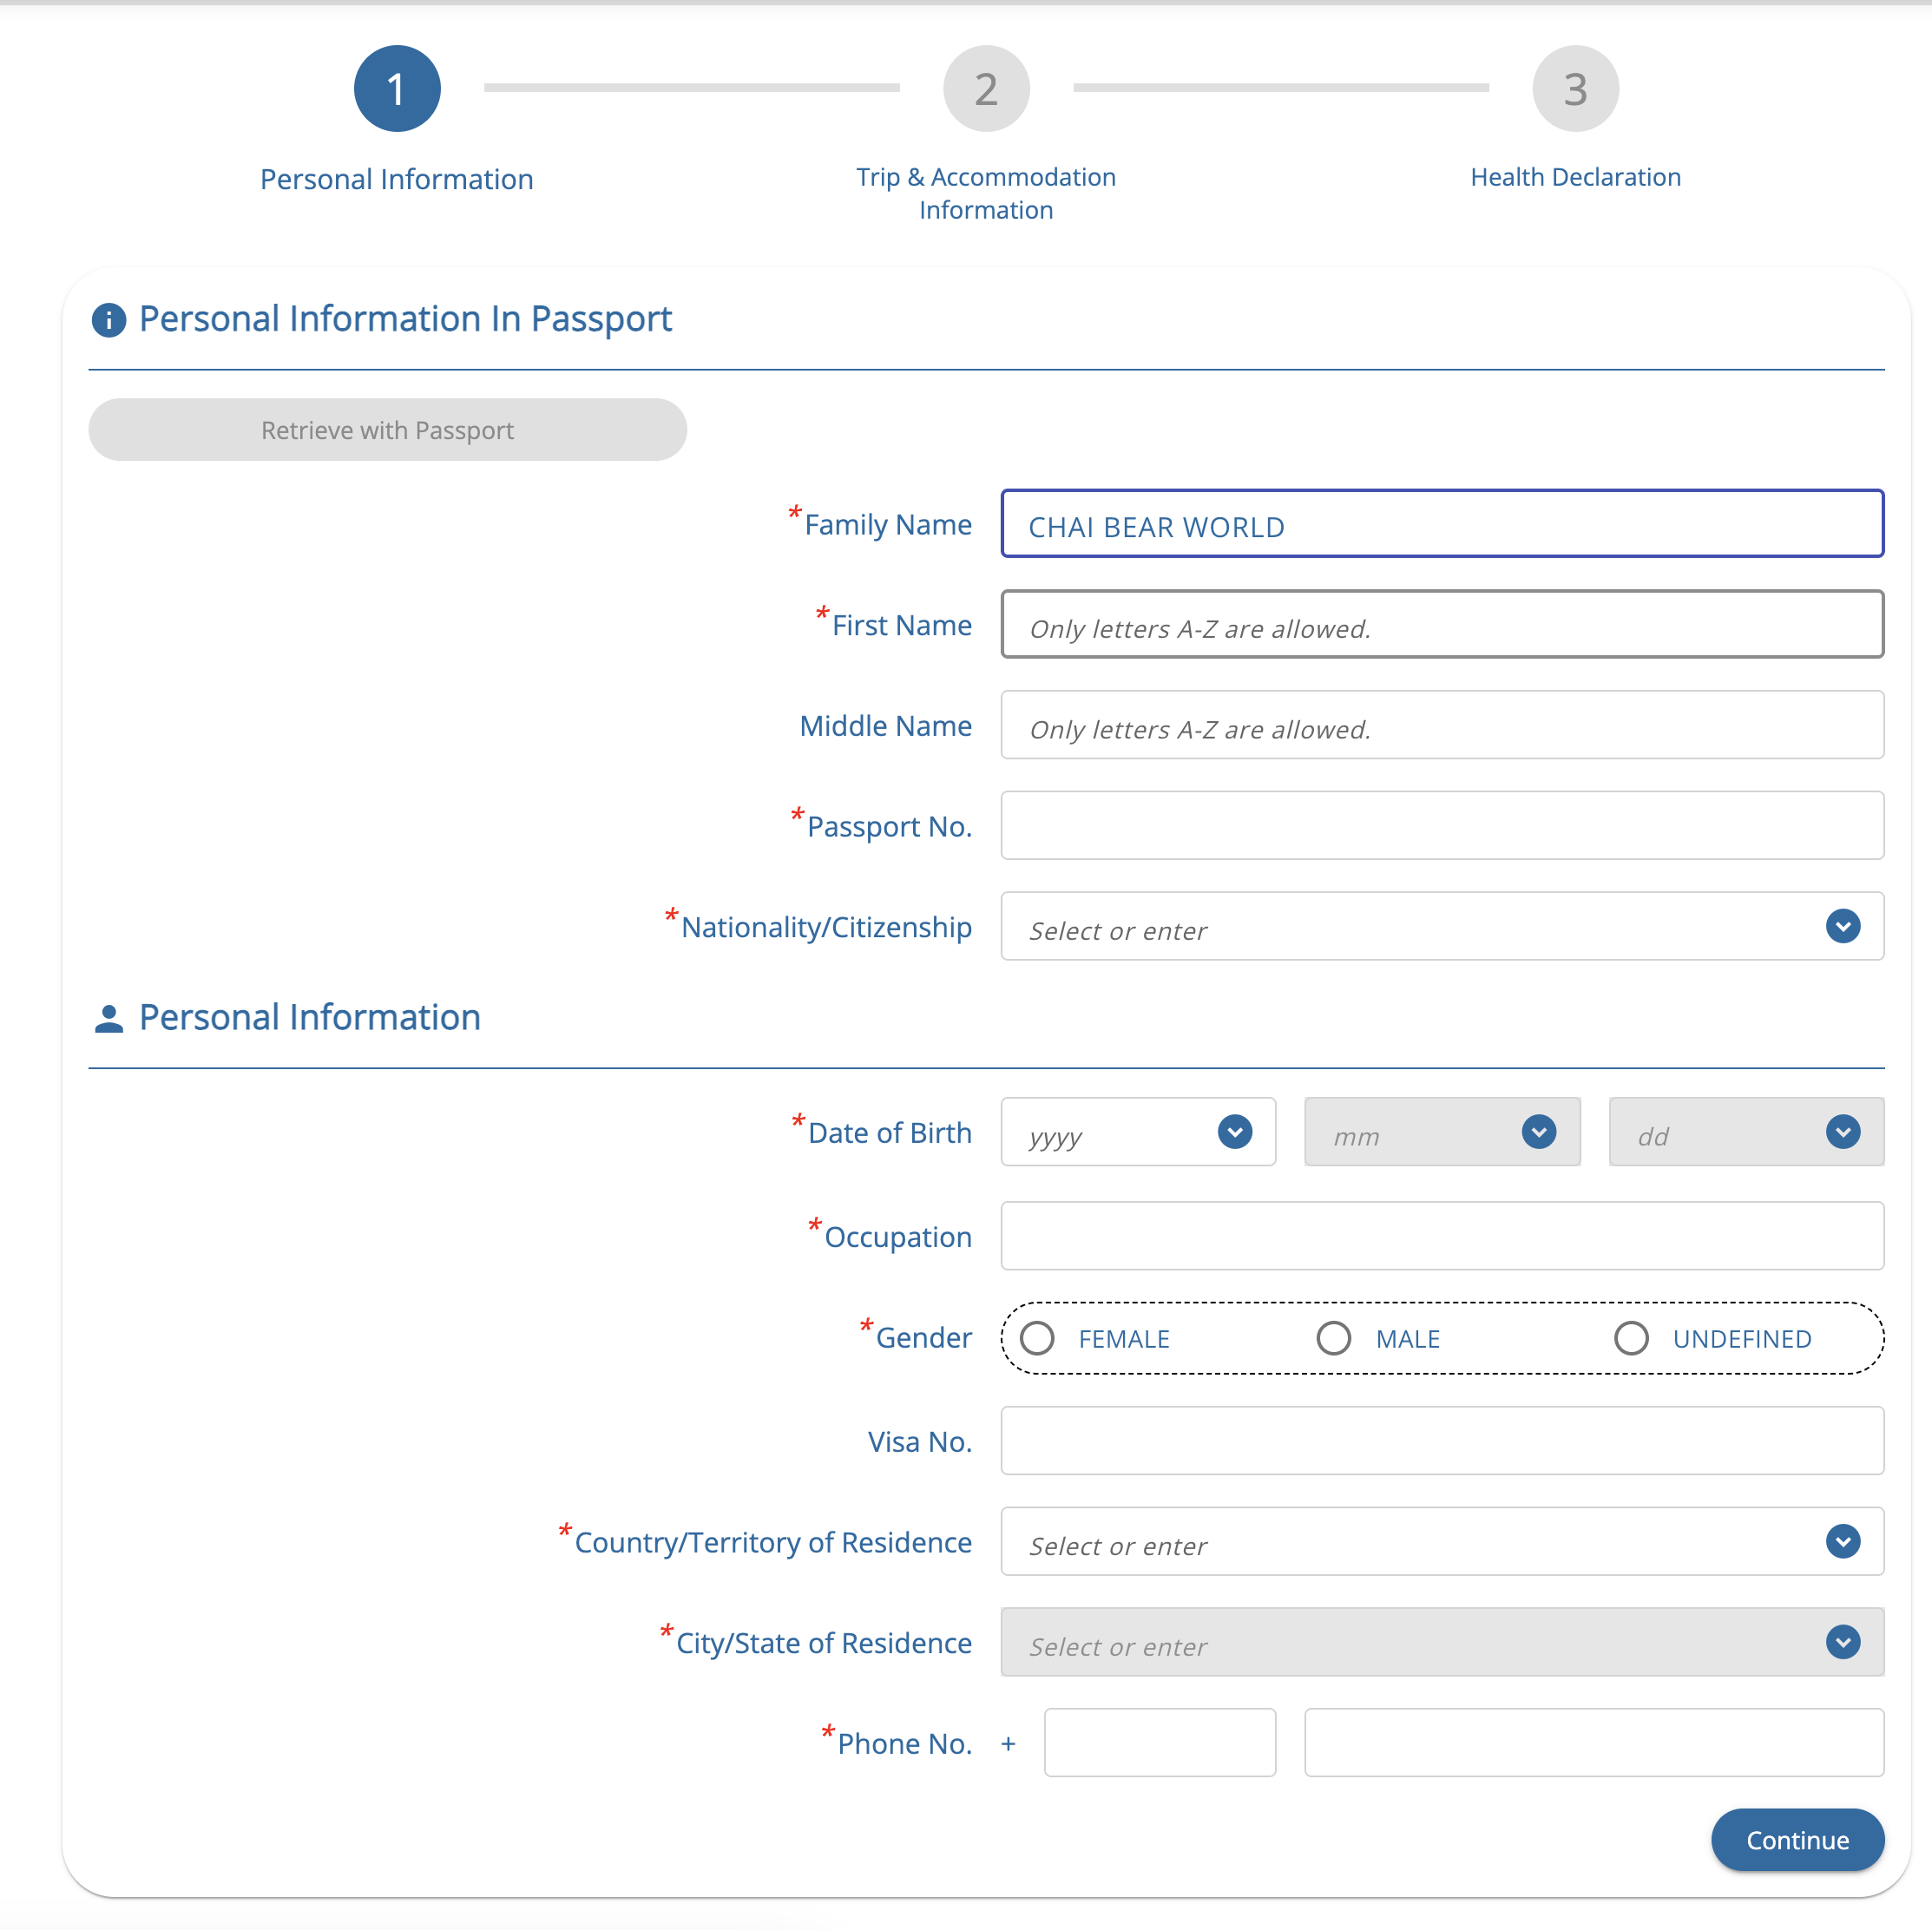
Task: Select the MALE gender option
Action: (x=1333, y=1337)
